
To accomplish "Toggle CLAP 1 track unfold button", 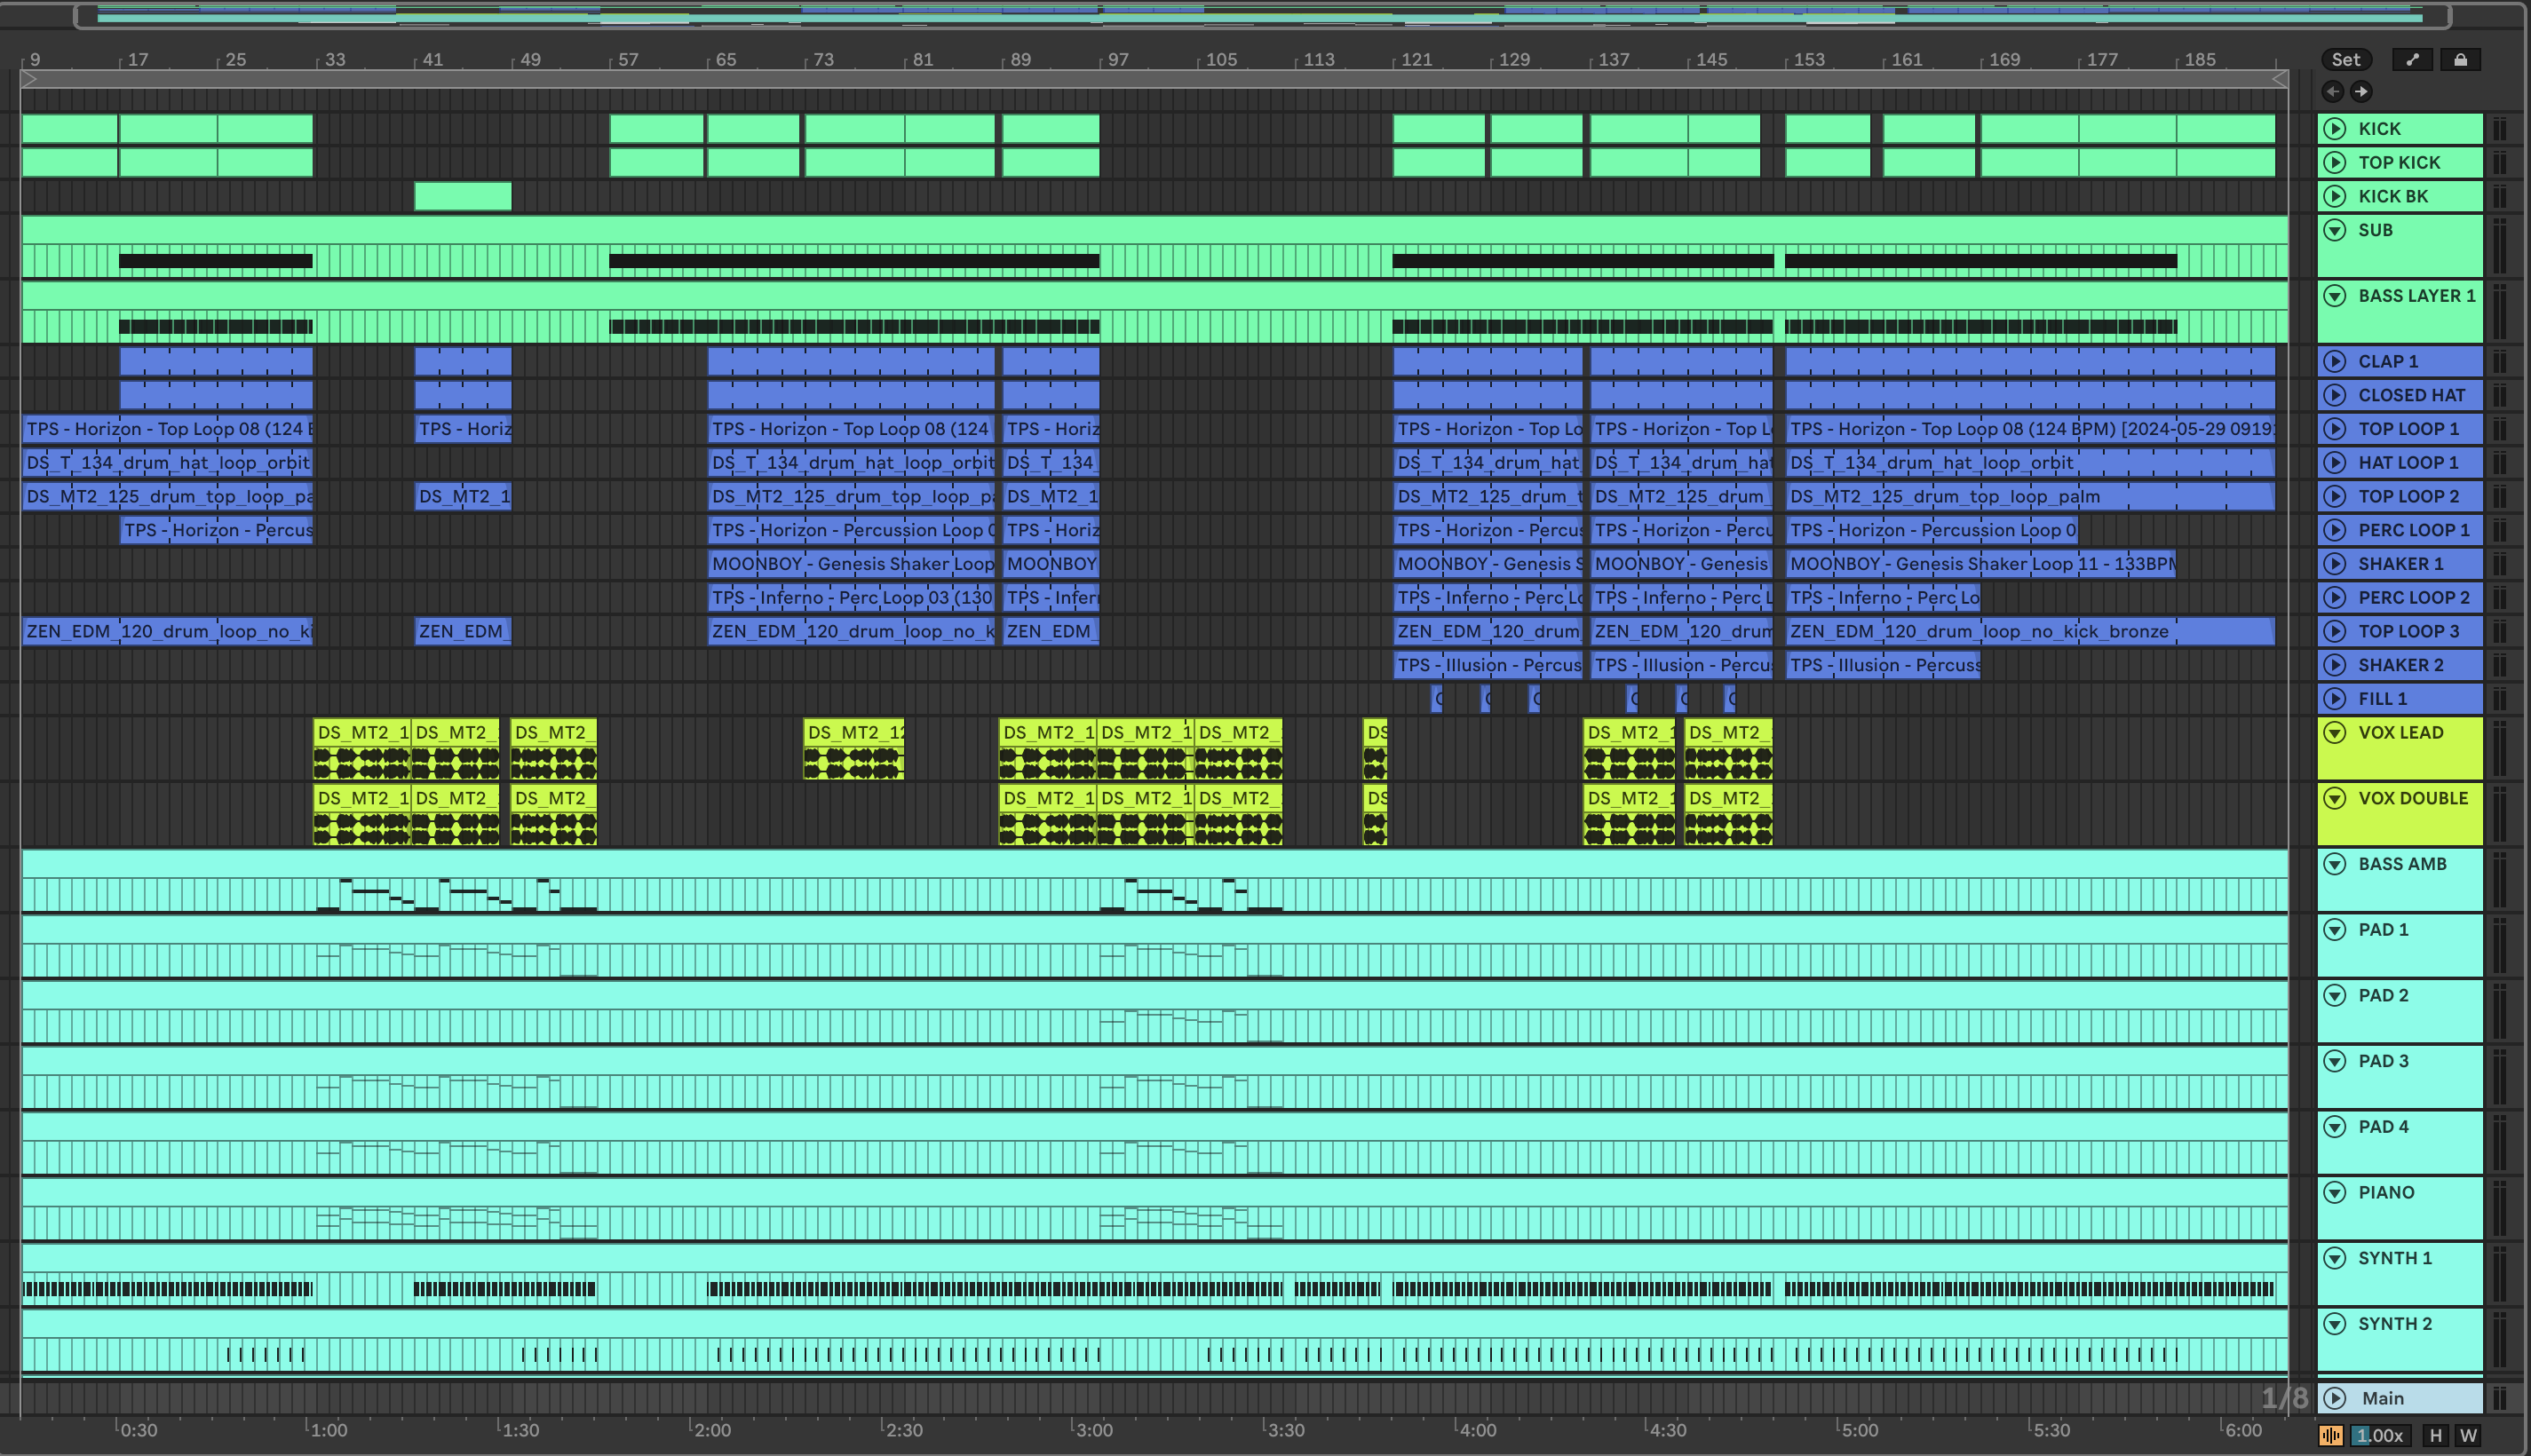I will pos(2335,362).
